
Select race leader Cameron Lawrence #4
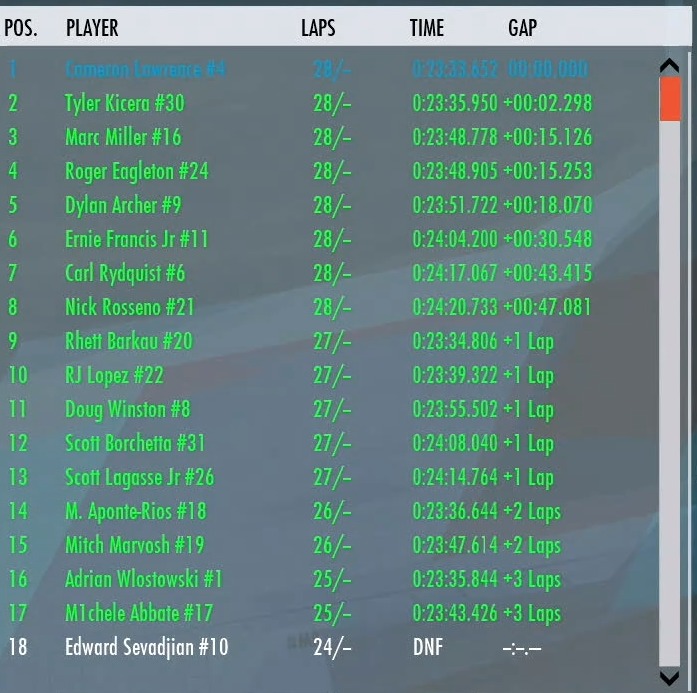tap(145, 70)
